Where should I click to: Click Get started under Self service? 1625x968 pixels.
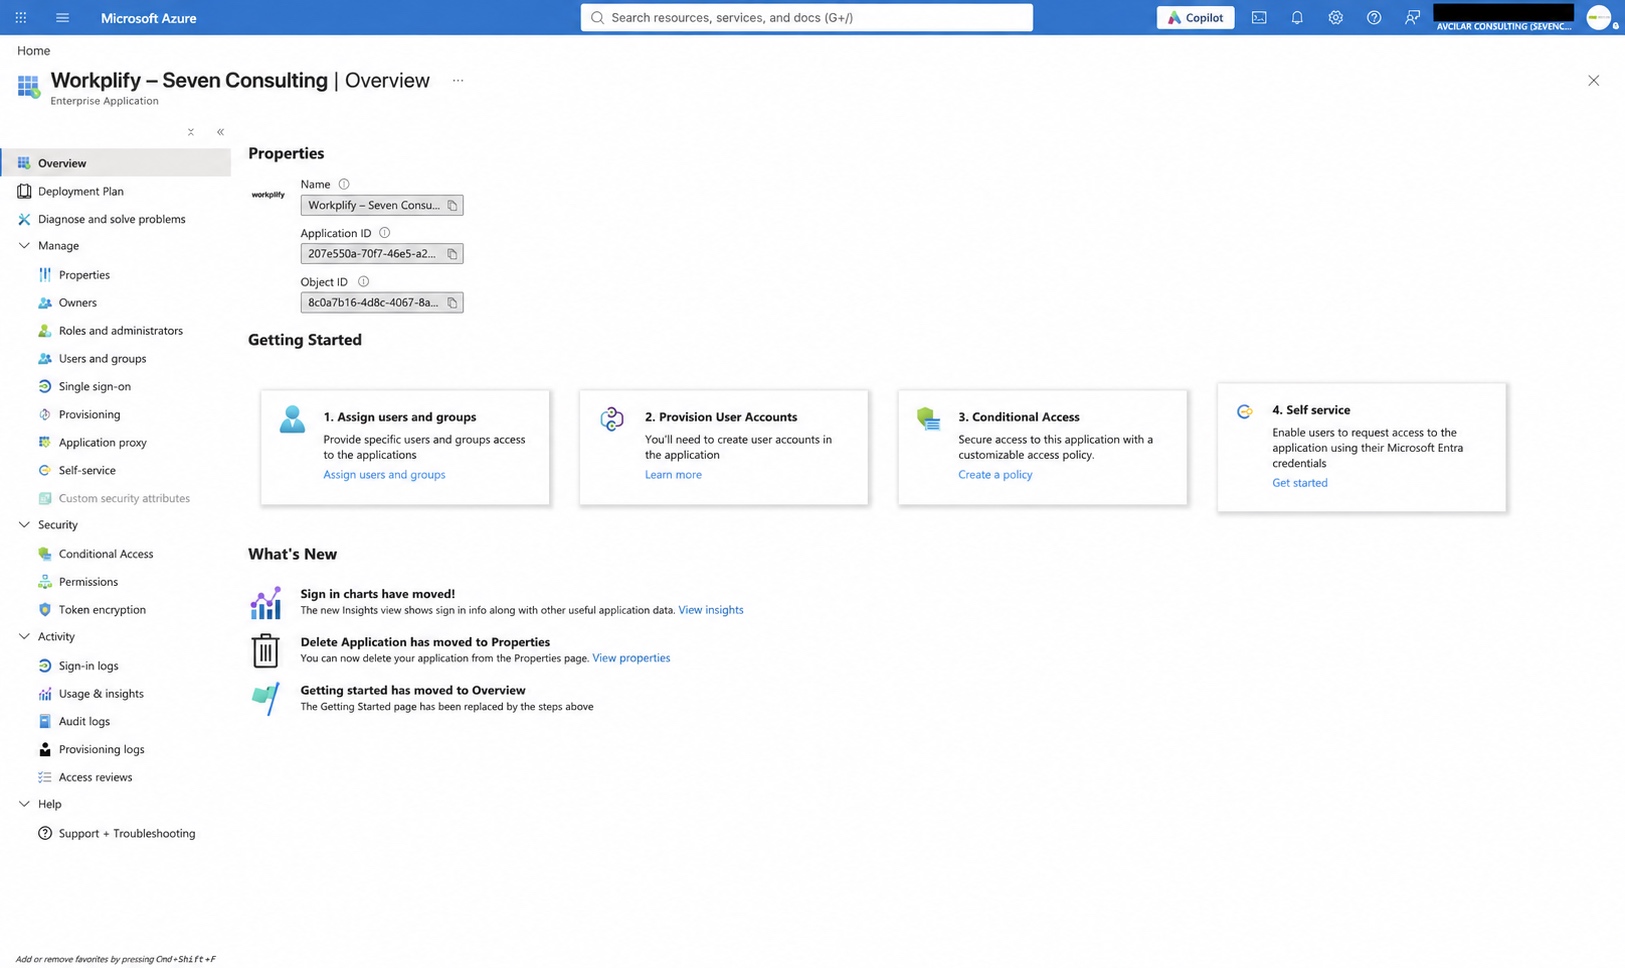coord(1300,483)
